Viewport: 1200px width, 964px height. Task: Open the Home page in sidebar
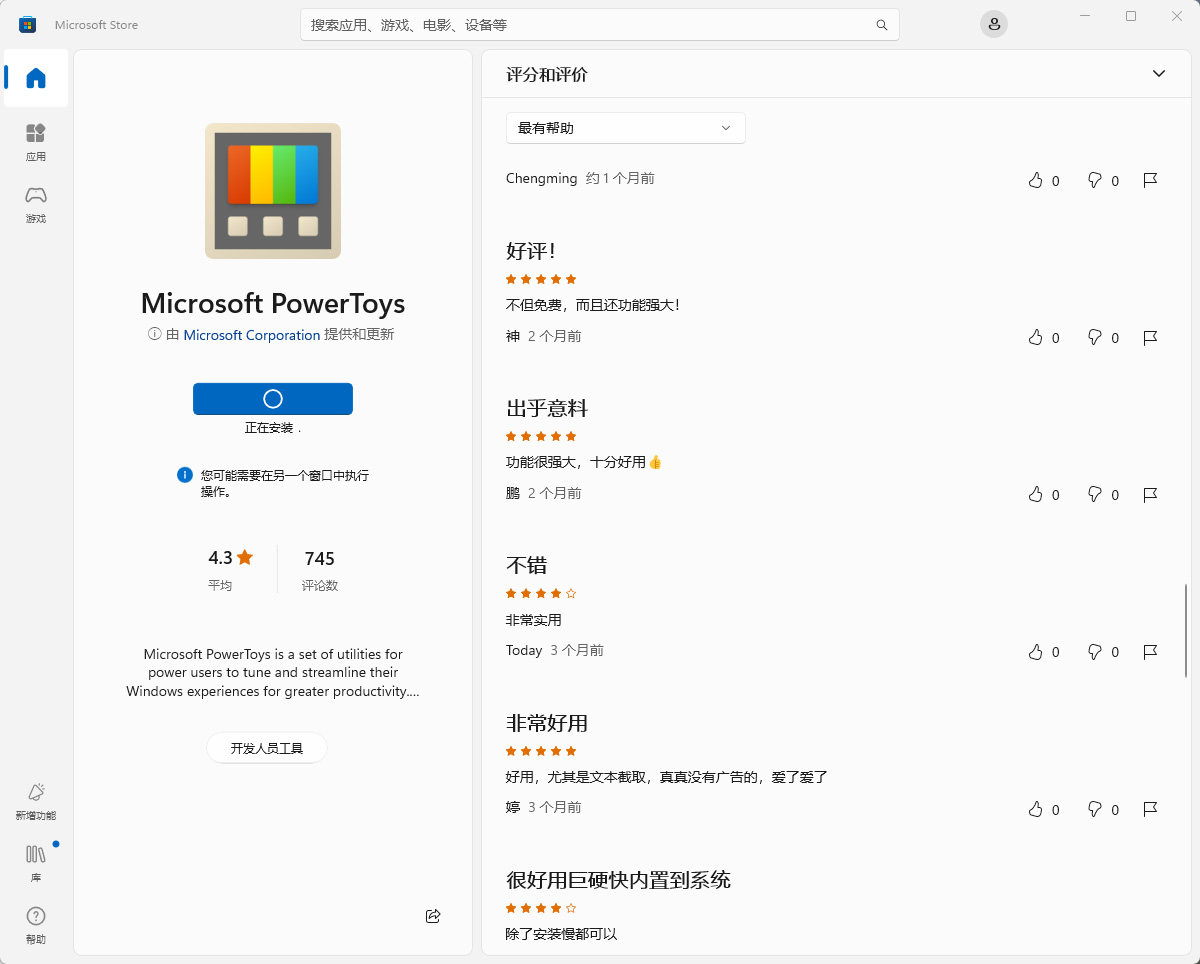tap(36, 78)
